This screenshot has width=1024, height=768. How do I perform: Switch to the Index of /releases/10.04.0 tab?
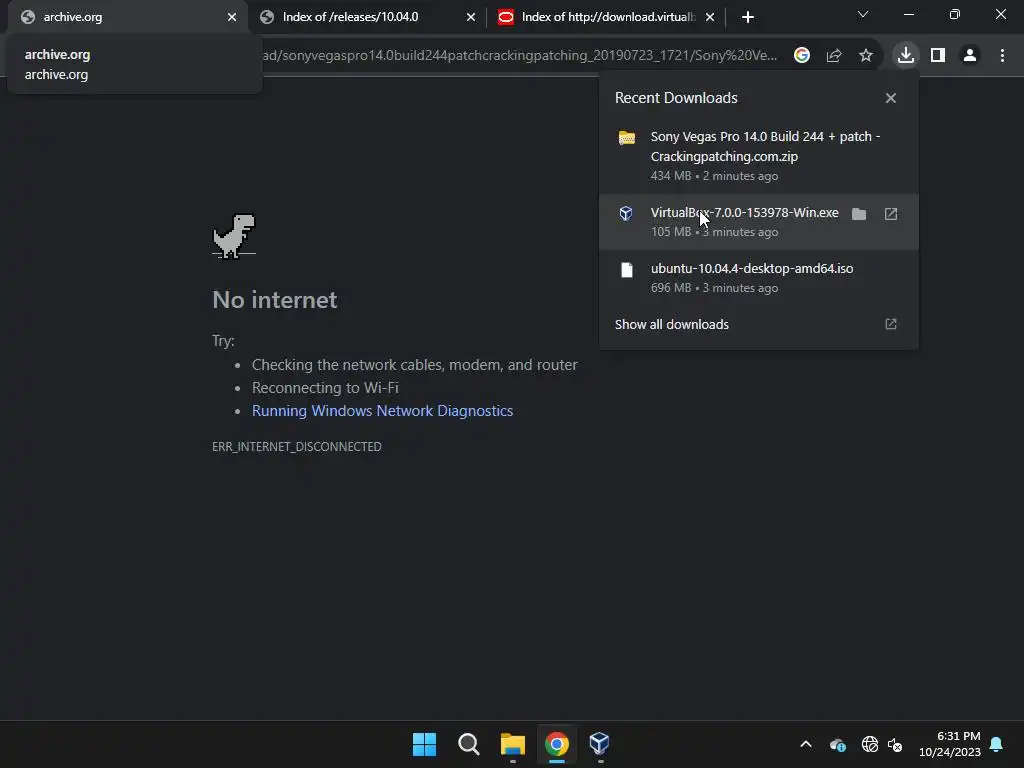[x=366, y=17]
